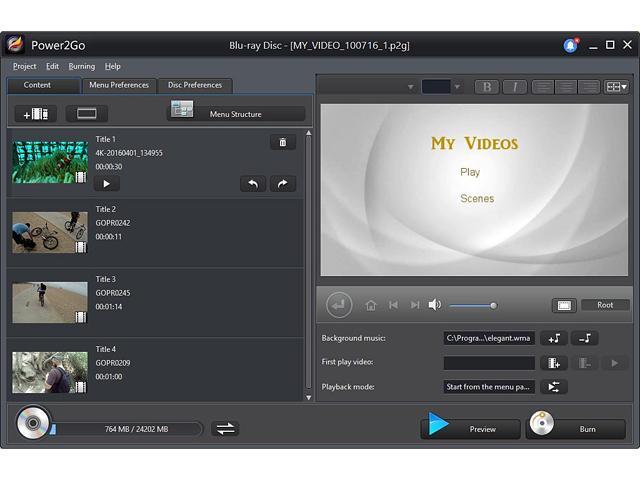Delete Title 1 with the trash icon
Viewport: 640px width, 480px height.
pyautogui.click(x=282, y=143)
